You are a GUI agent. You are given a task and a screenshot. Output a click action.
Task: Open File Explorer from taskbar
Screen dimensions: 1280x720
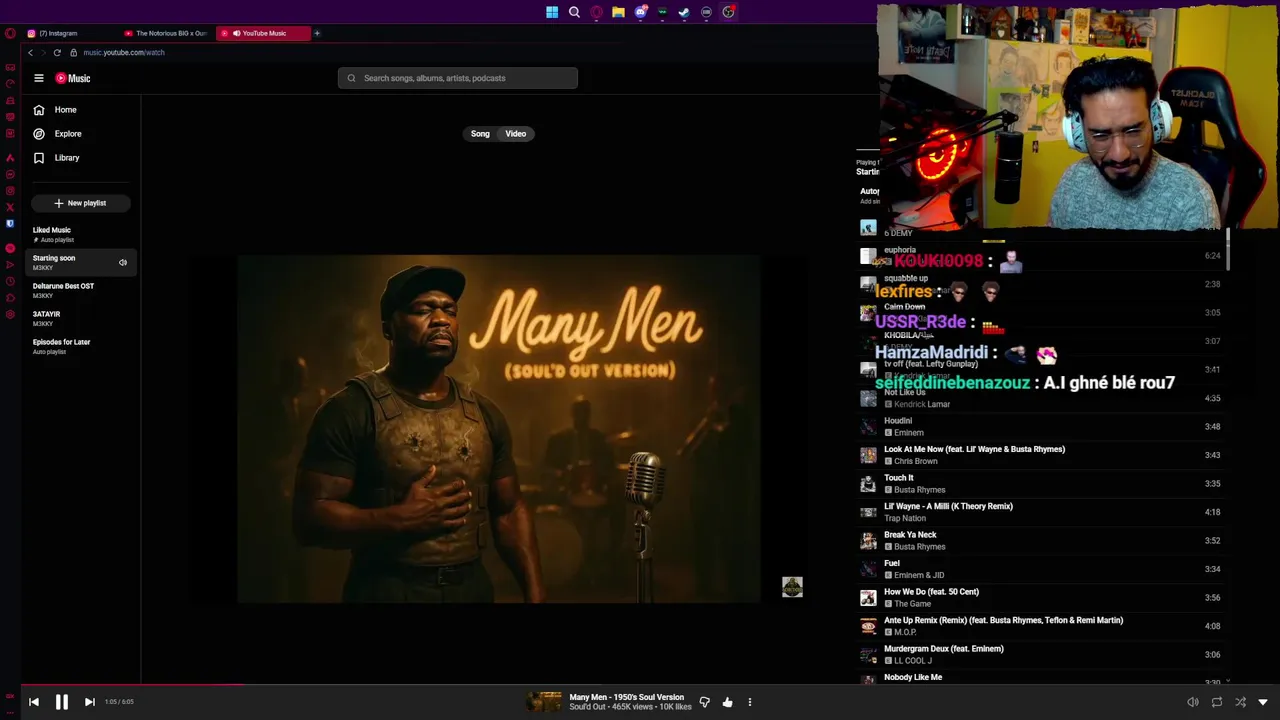coord(618,12)
